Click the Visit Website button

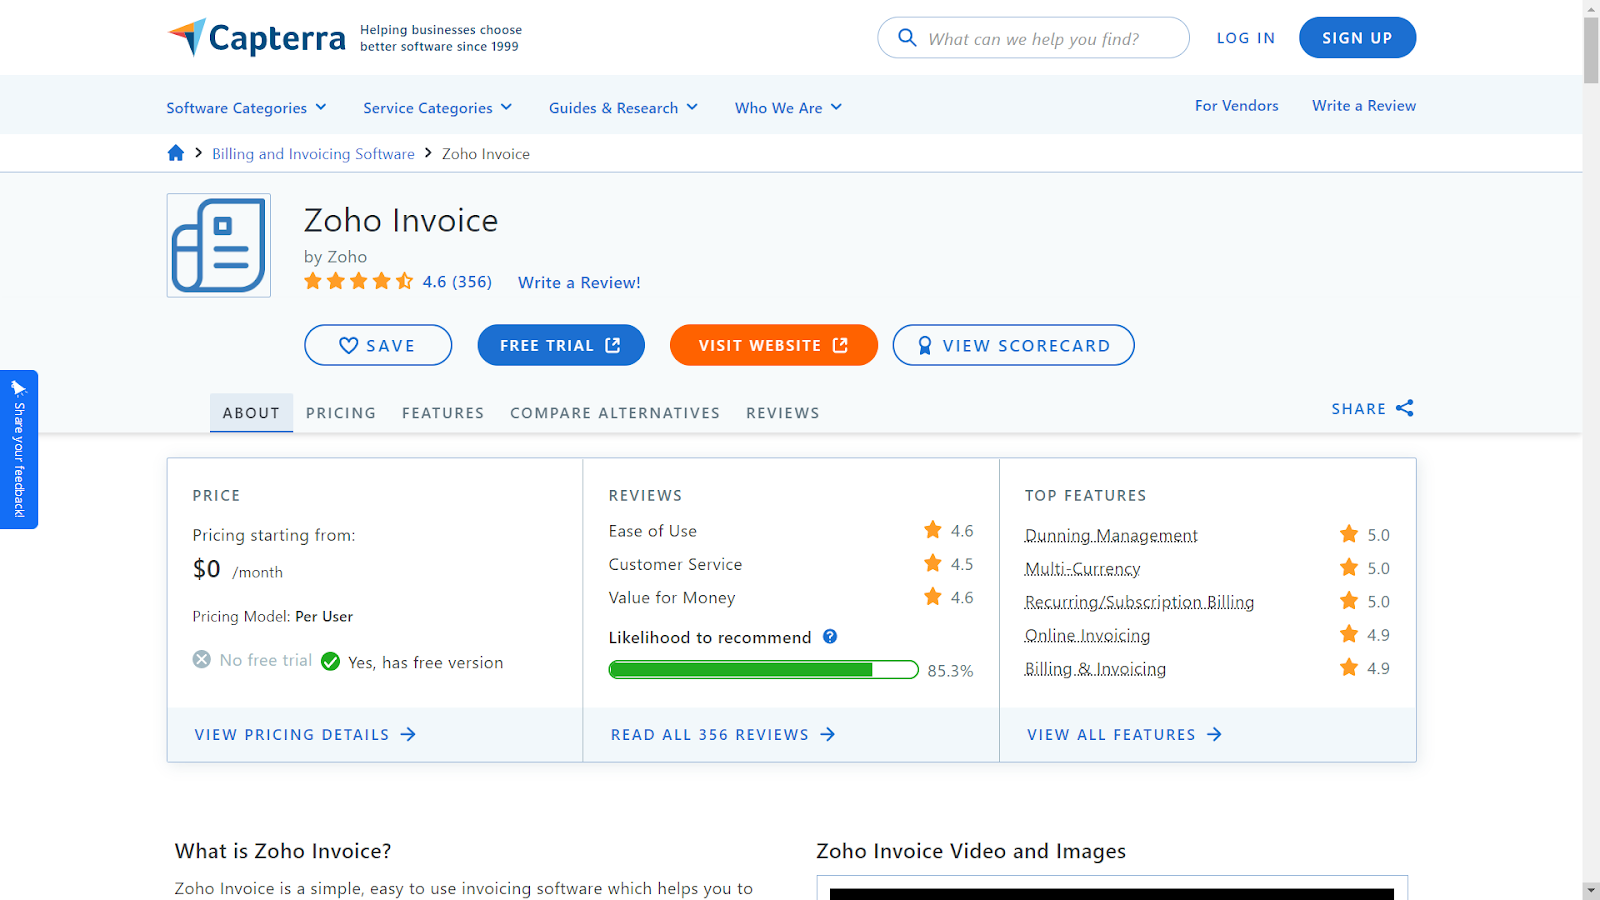pyautogui.click(x=774, y=345)
